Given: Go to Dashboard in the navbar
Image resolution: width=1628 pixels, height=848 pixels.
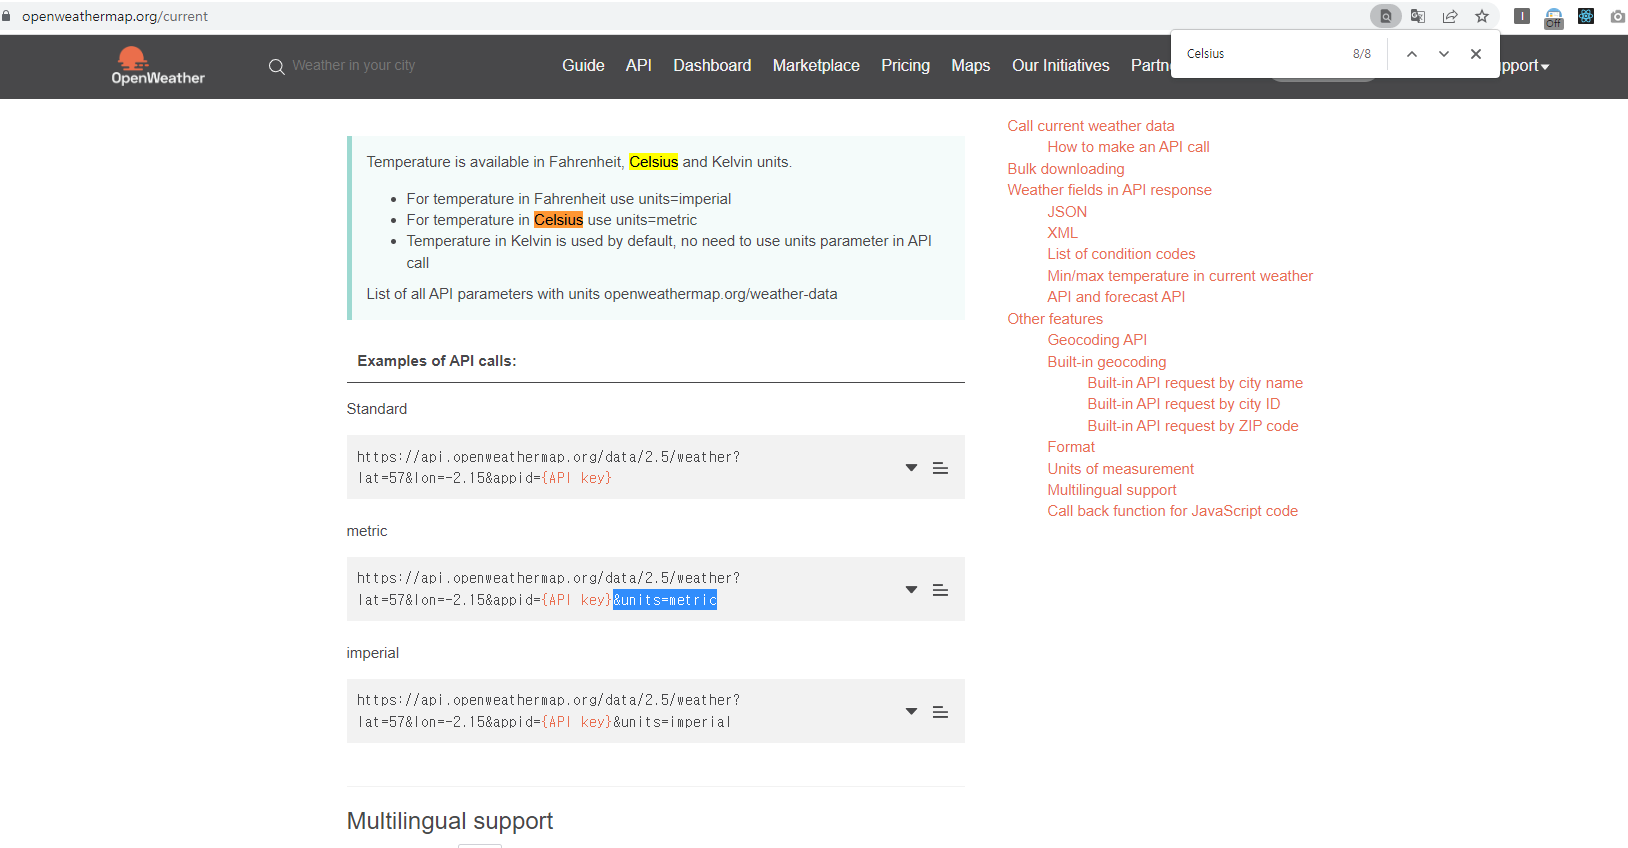Looking at the screenshot, I should pos(712,65).
